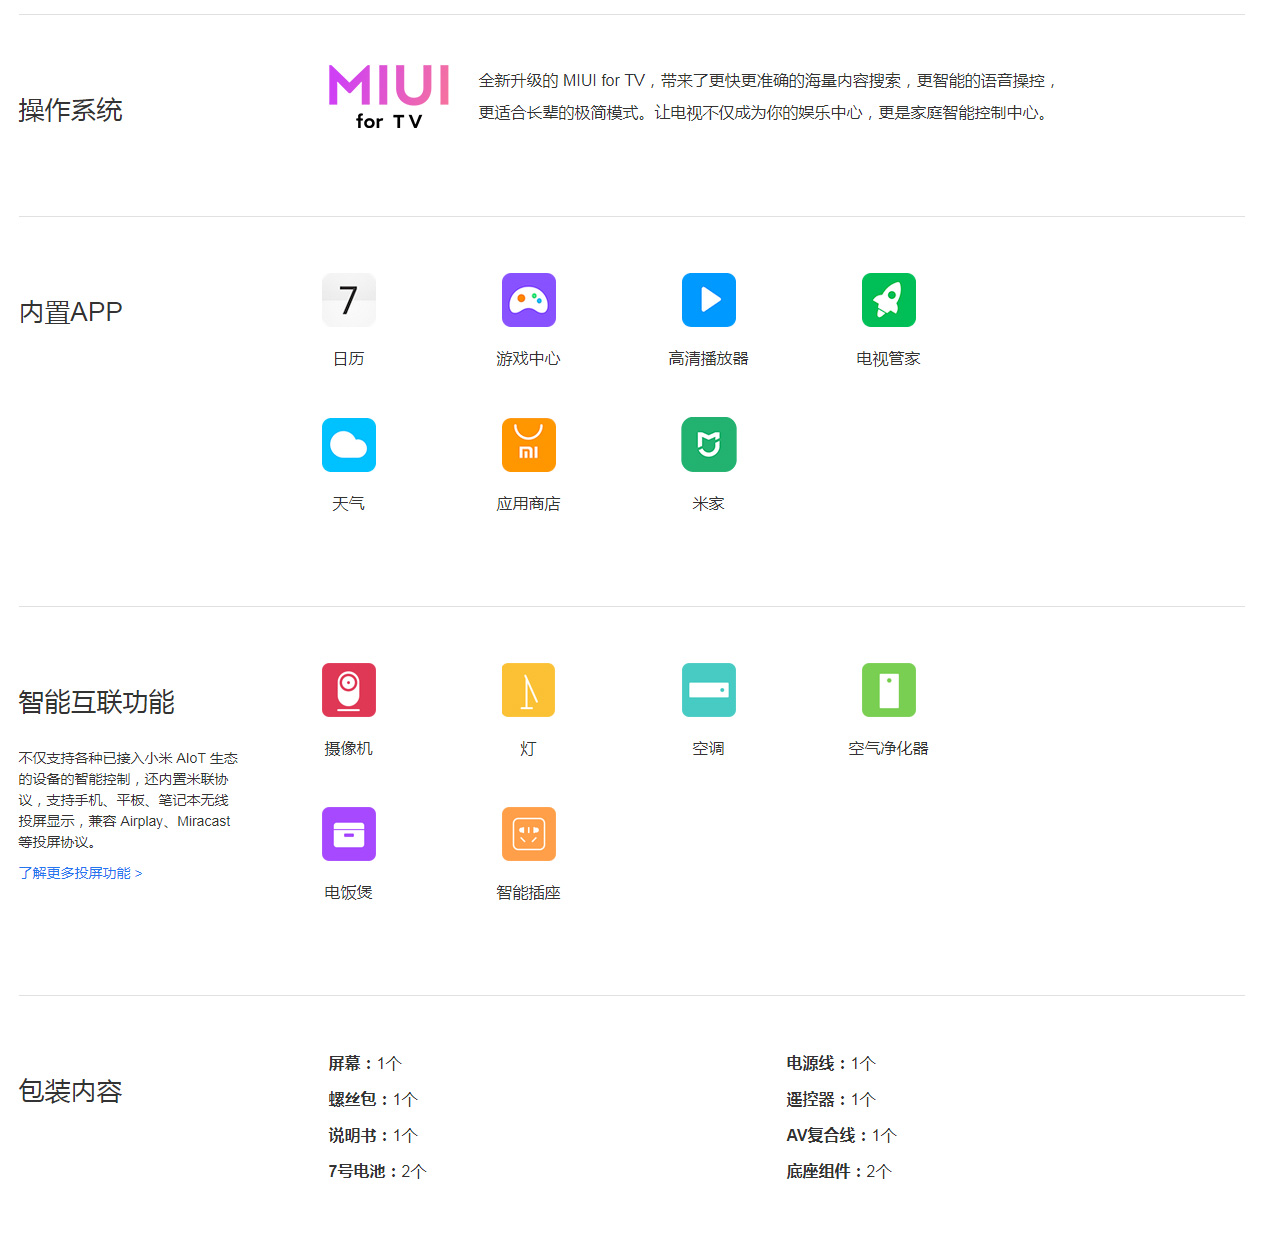Click the 摄像机 camera device icon
Screen dimensions: 1263x1234
pyautogui.click(x=349, y=690)
